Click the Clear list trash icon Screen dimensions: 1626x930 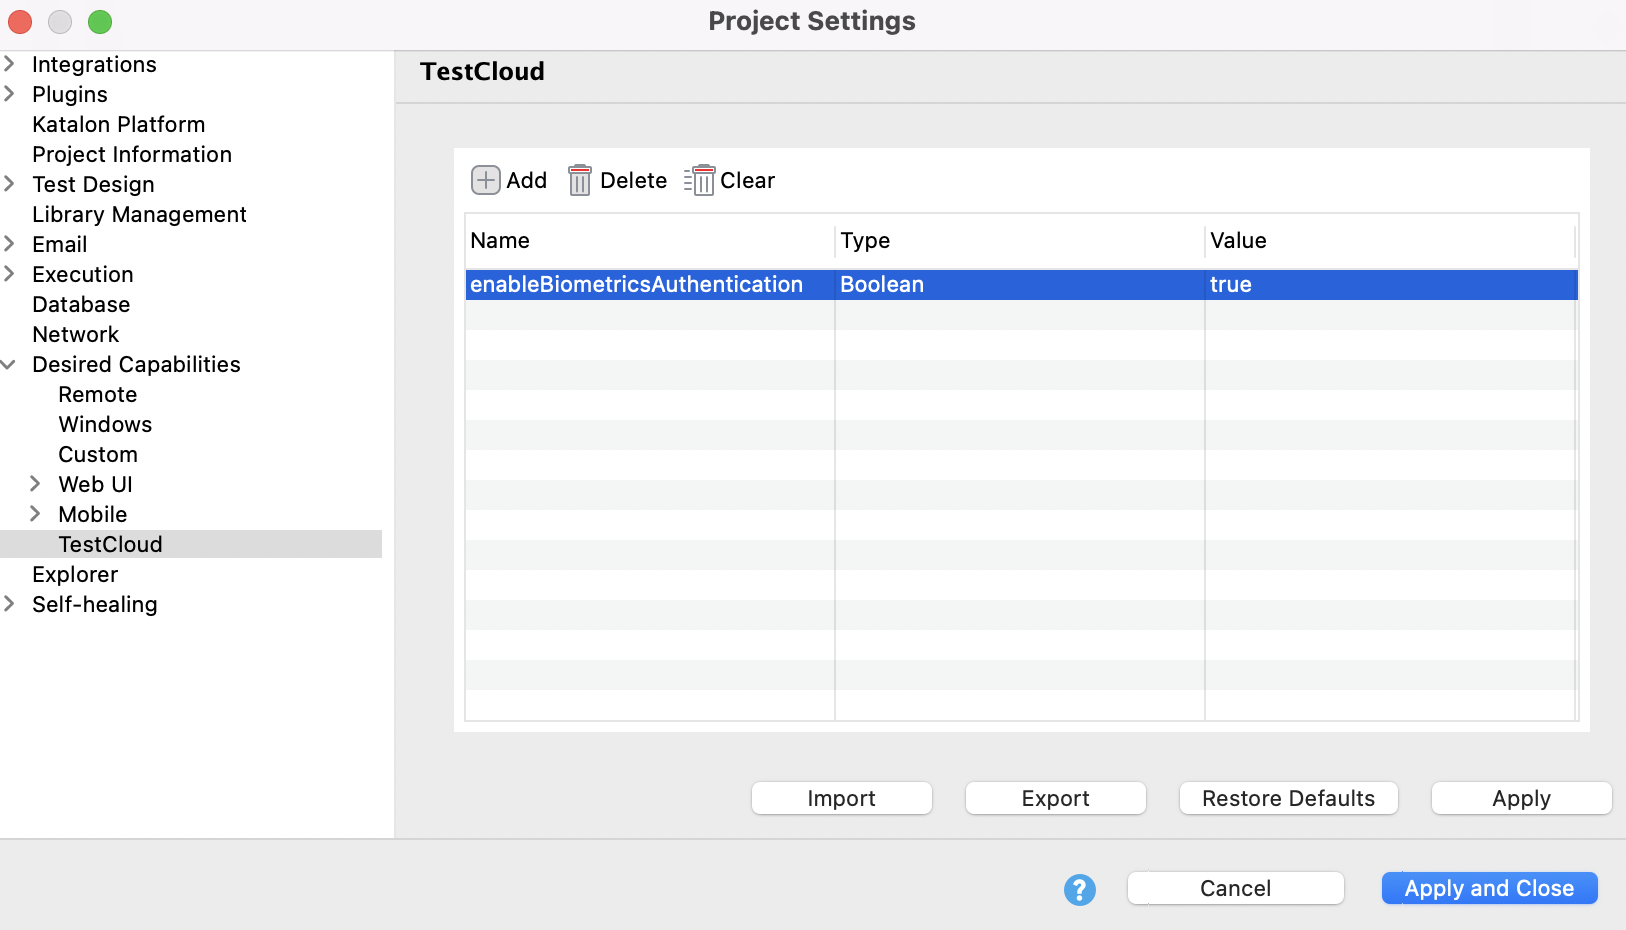699,180
